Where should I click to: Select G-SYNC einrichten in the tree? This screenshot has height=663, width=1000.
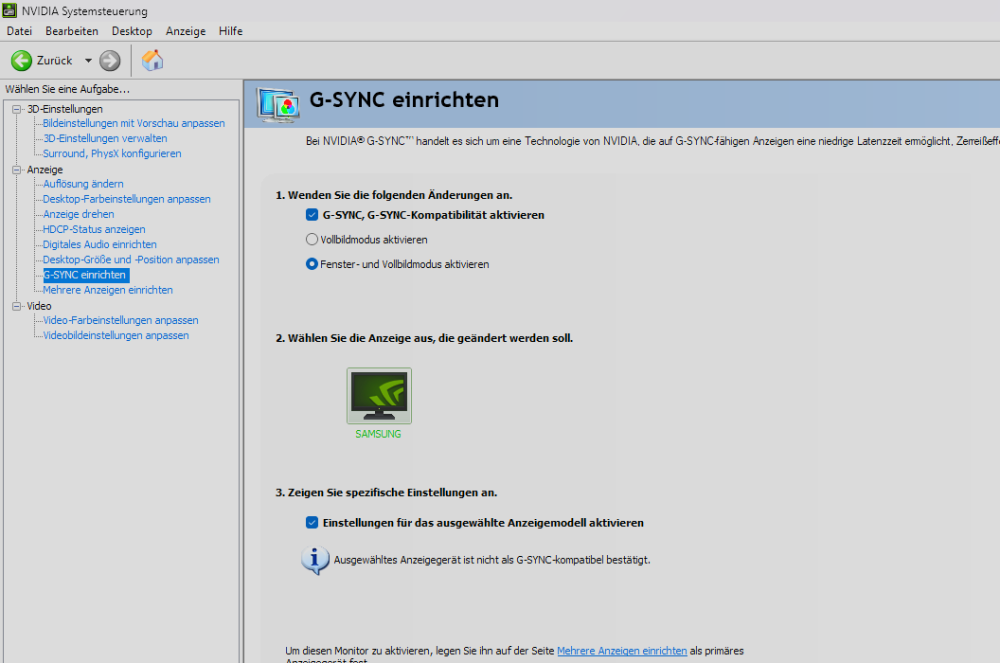tap(86, 275)
